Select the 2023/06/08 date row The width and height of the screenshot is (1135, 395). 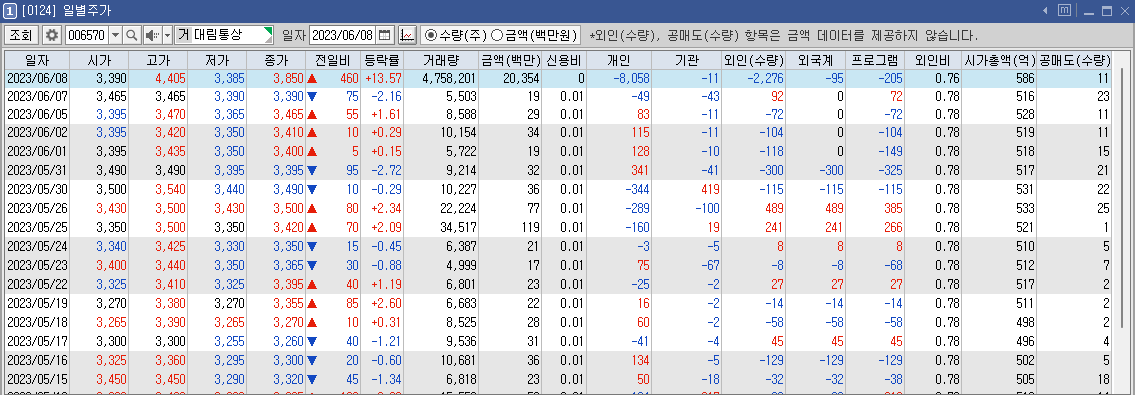(558, 78)
